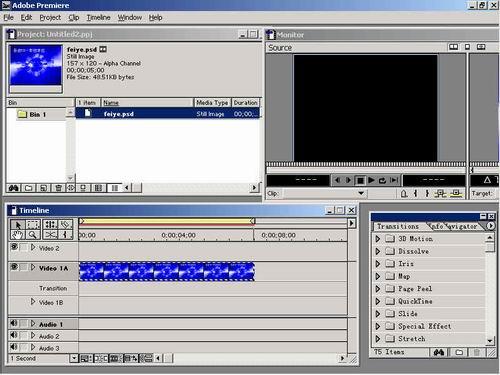Expand the Audio 1 track triangle

[33, 323]
